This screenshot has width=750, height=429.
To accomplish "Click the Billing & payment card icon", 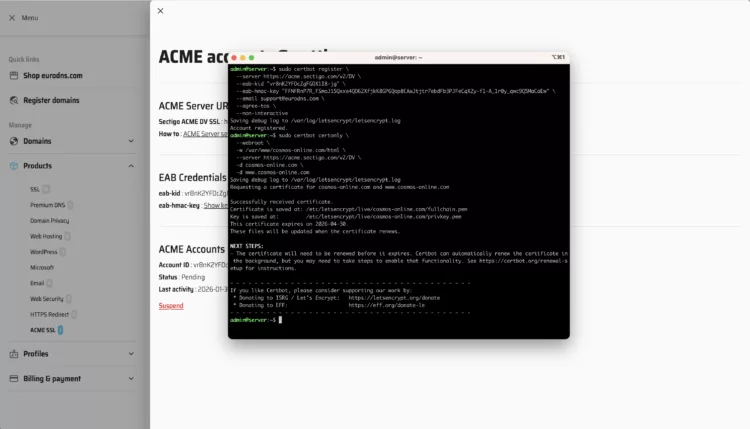I will point(14,378).
